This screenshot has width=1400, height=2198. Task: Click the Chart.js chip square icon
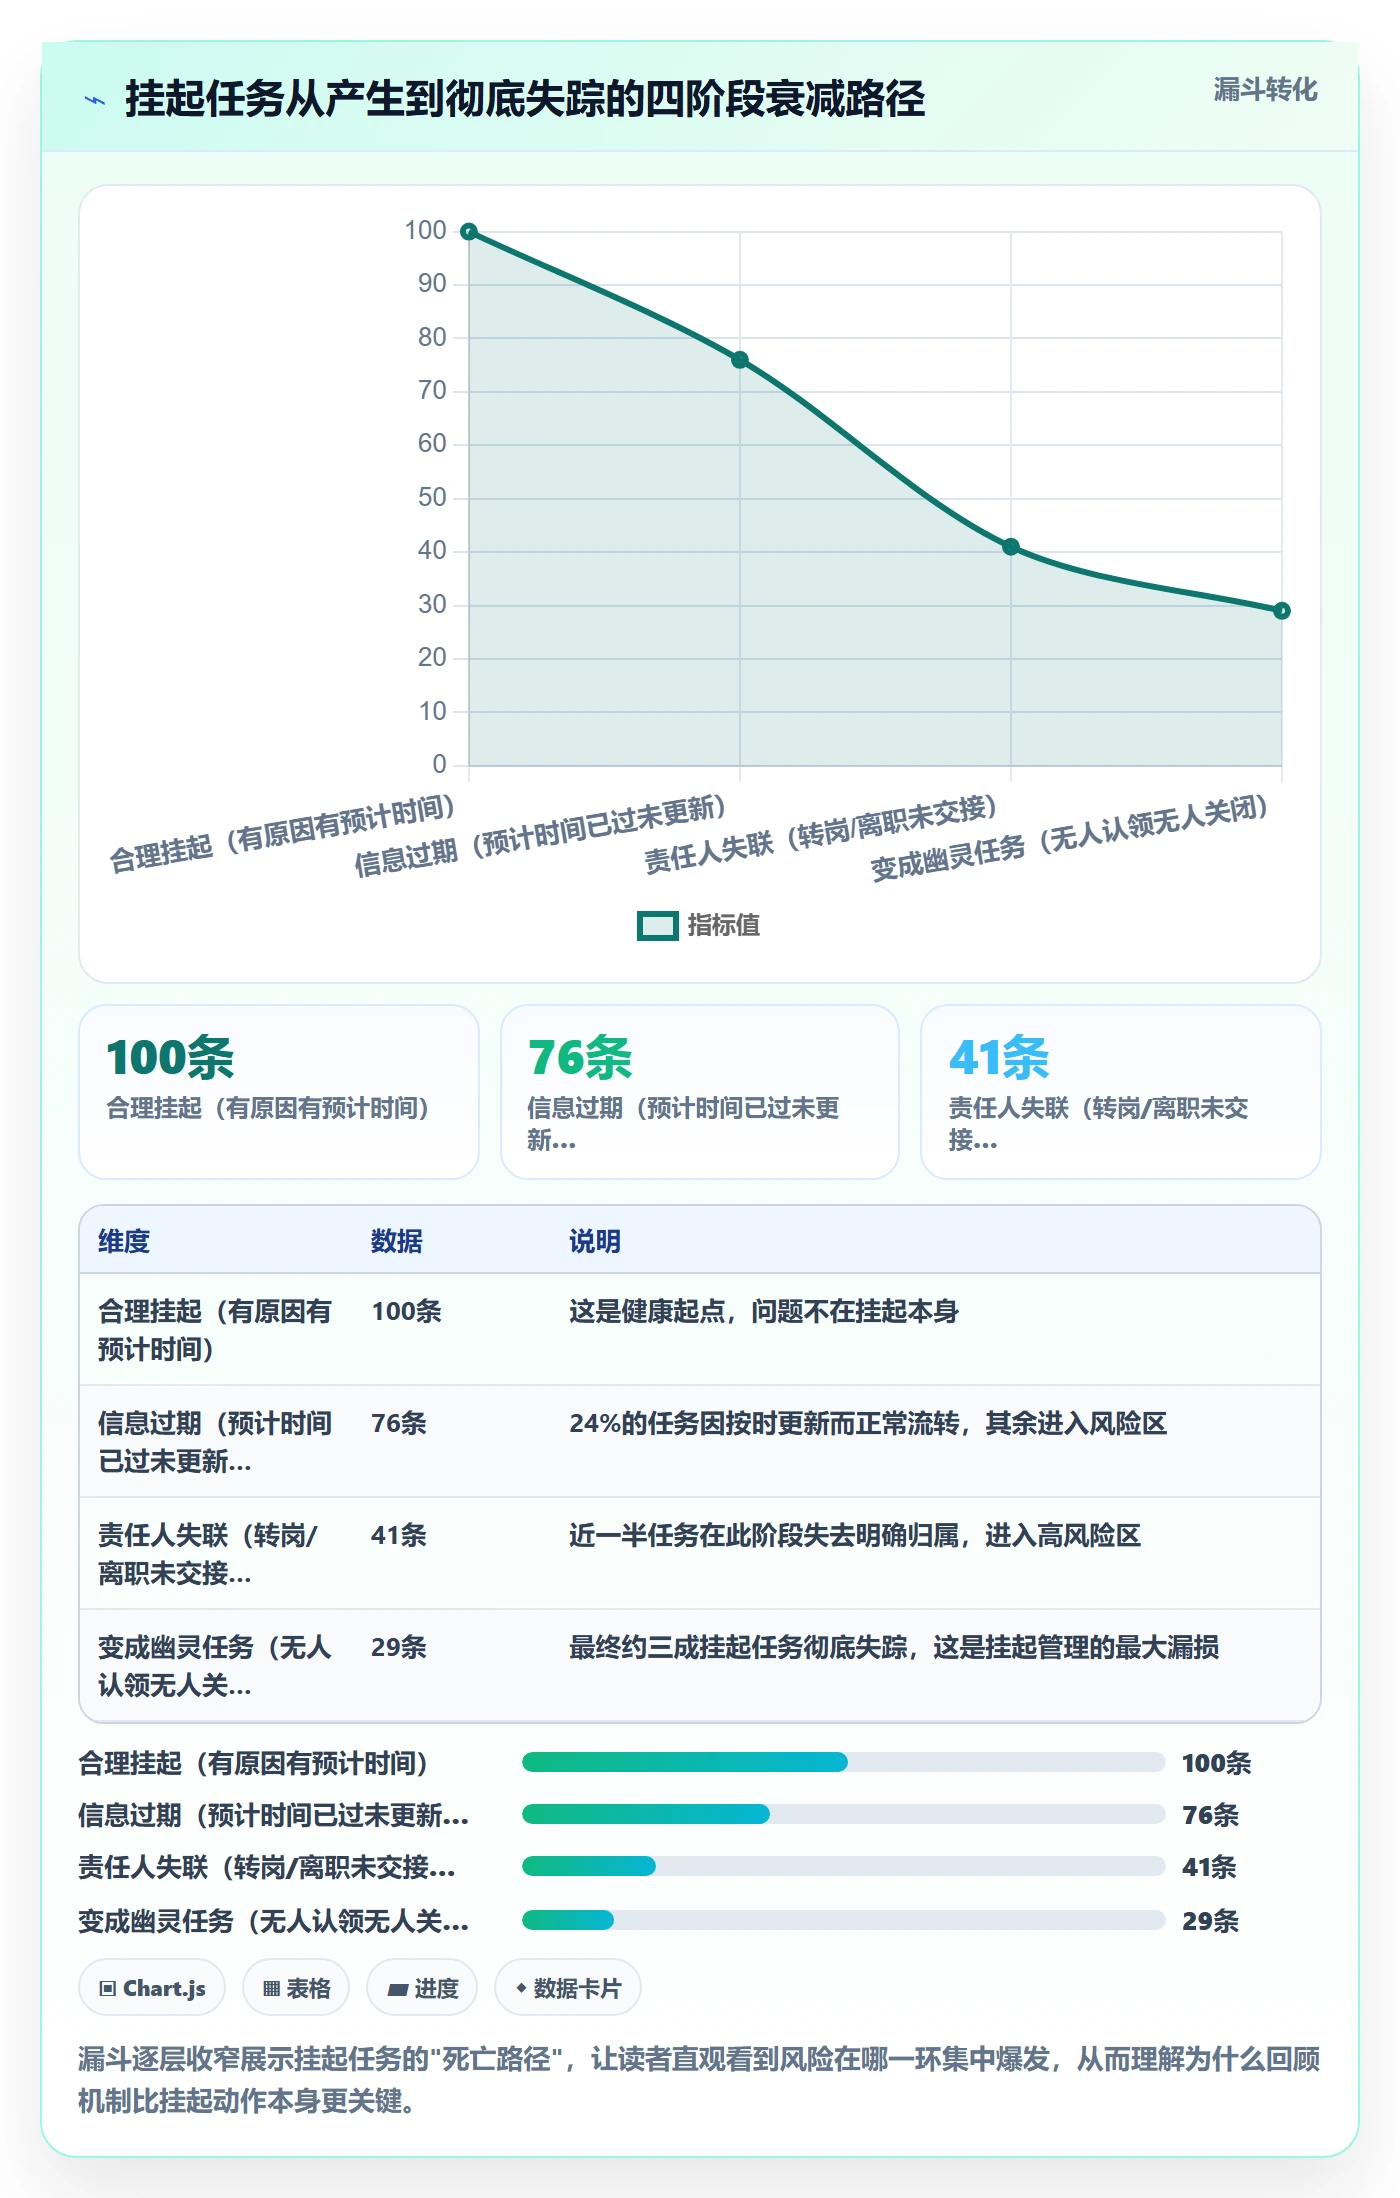pos(107,1988)
